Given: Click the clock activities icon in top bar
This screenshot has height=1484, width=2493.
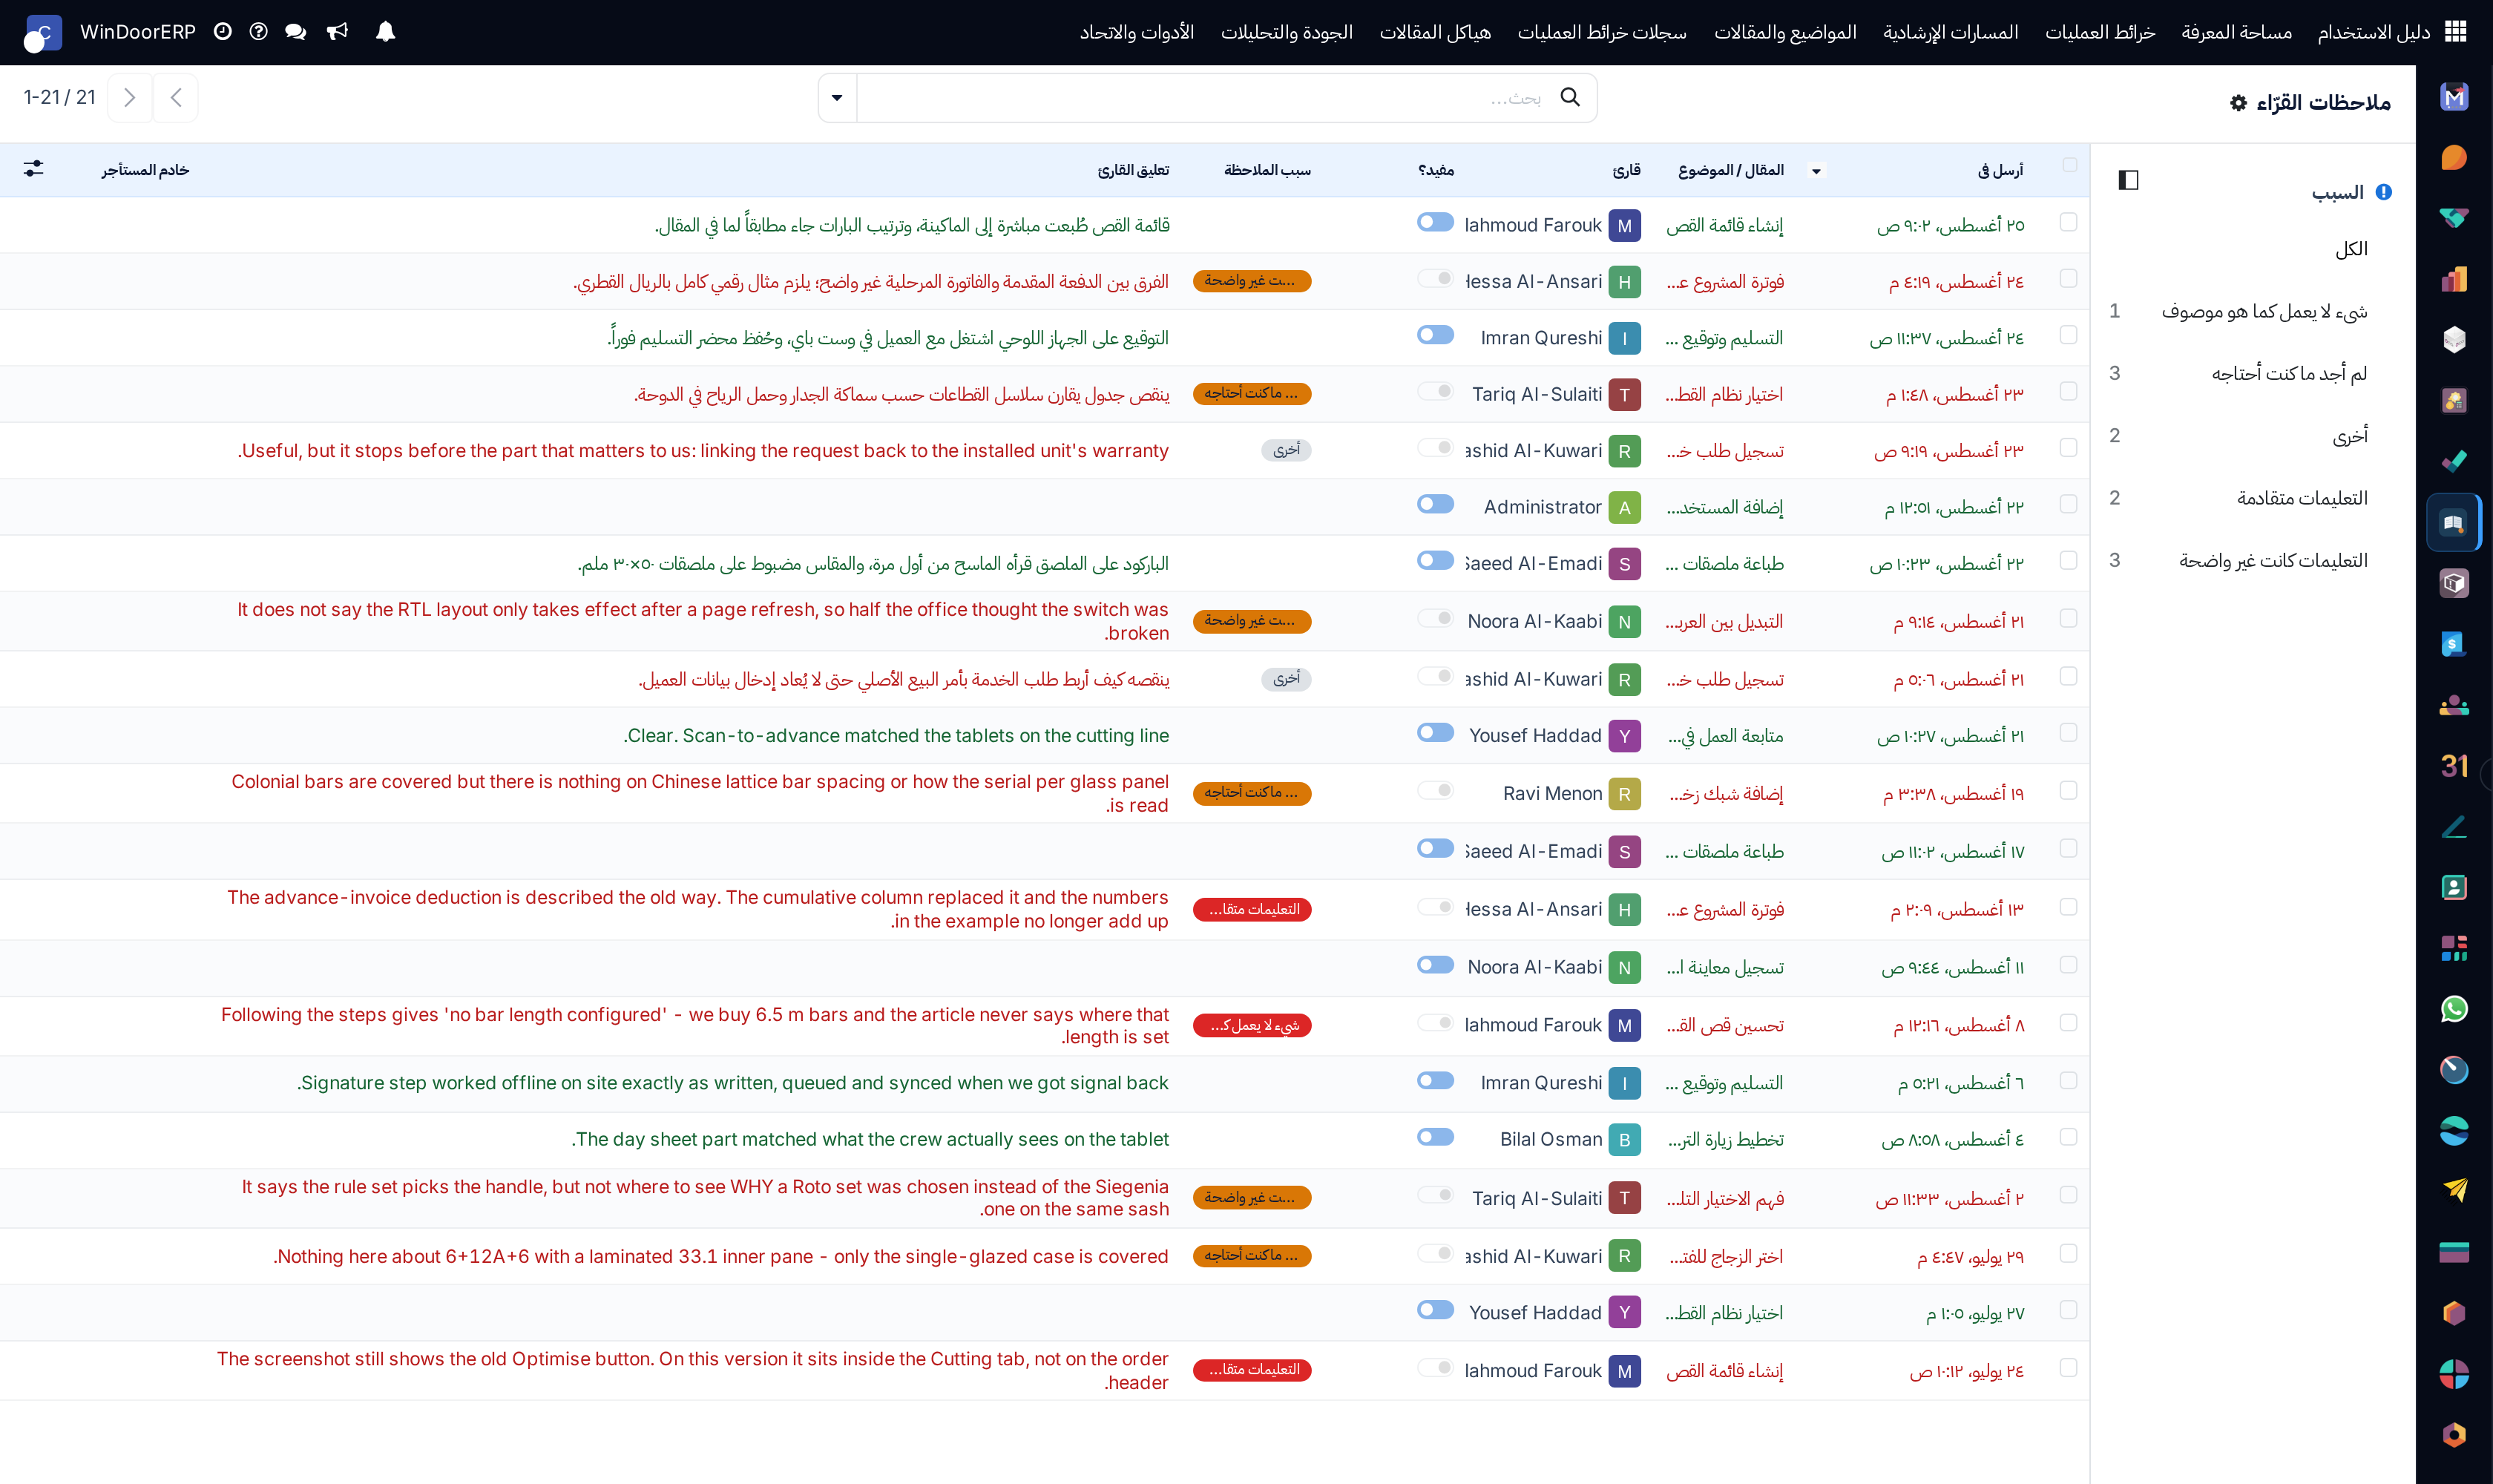Looking at the screenshot, I should pyautogui.click(x=222, y=32).
